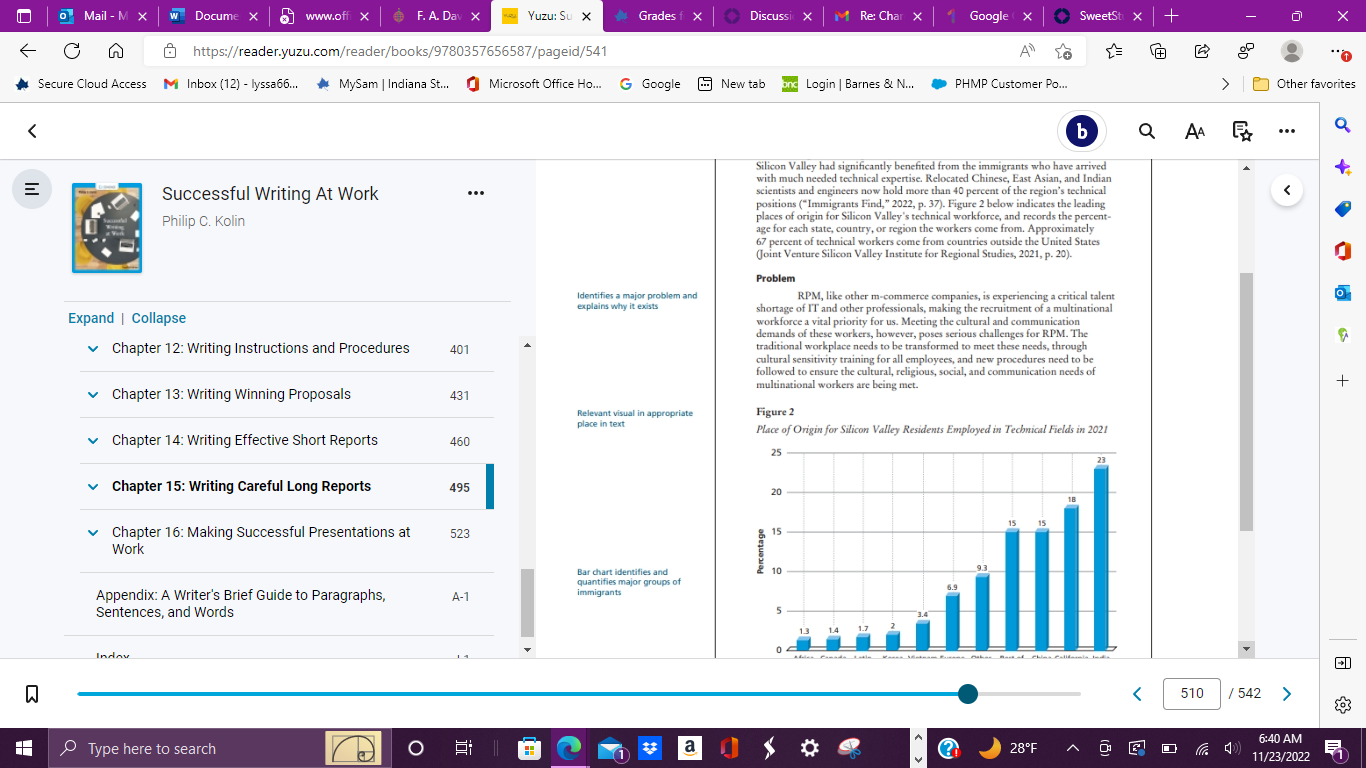The height and width of the screenshot is (768, 1366).
Task: Go back with the reader back arrow
Action: tap(32, 131)
